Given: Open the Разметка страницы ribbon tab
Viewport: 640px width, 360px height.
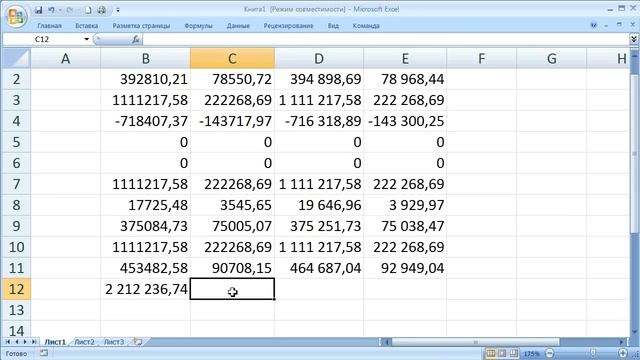Looking at the screenshot, I should [141, 26].
